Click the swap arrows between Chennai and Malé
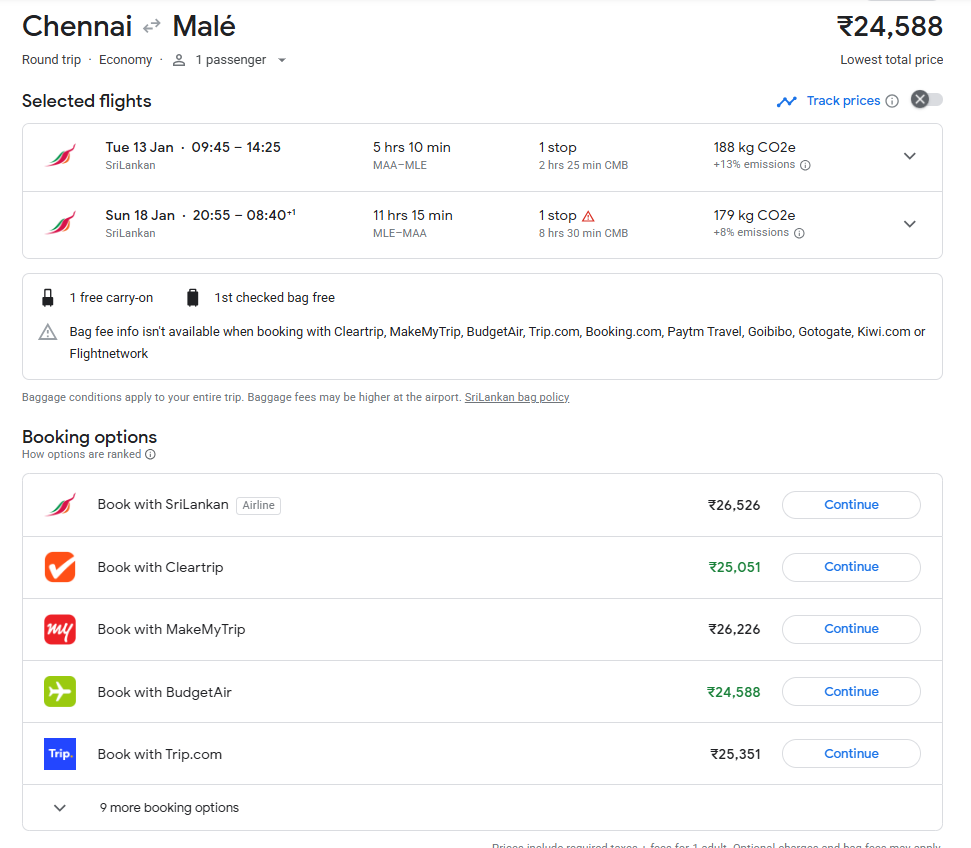971x848 pixels. 152,26
